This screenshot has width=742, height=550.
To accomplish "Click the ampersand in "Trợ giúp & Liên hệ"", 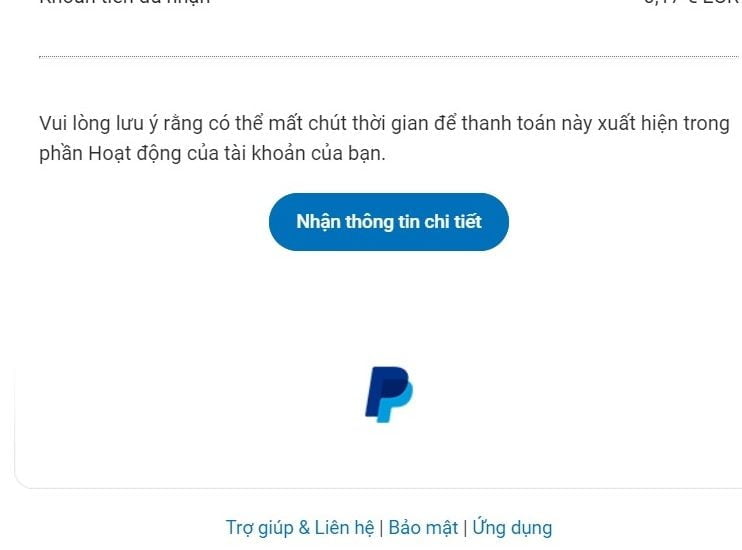I will [x=304, y=528].
